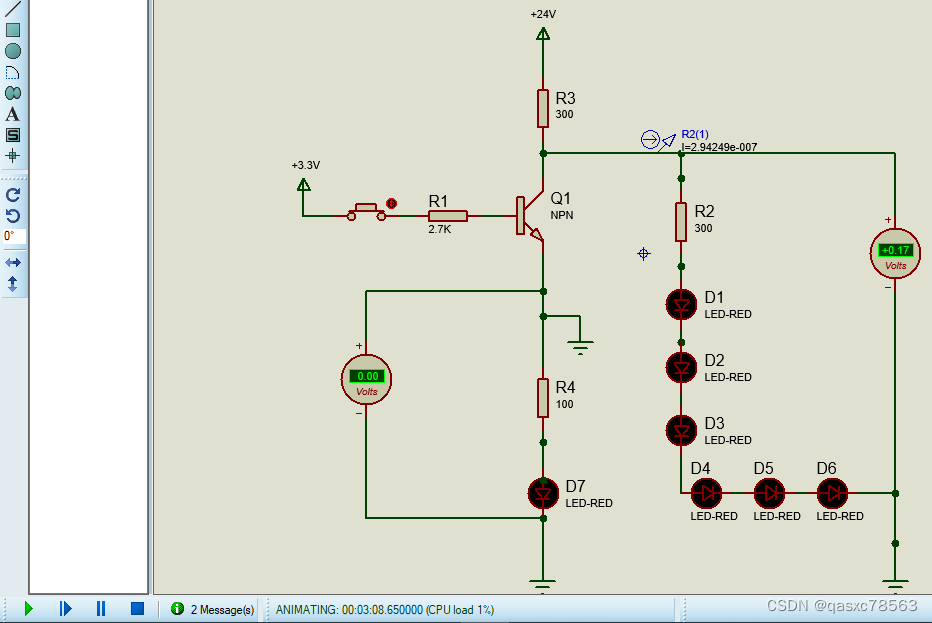Select LED D5
This screenshot has width=932, height=623.
pos(770,493)
